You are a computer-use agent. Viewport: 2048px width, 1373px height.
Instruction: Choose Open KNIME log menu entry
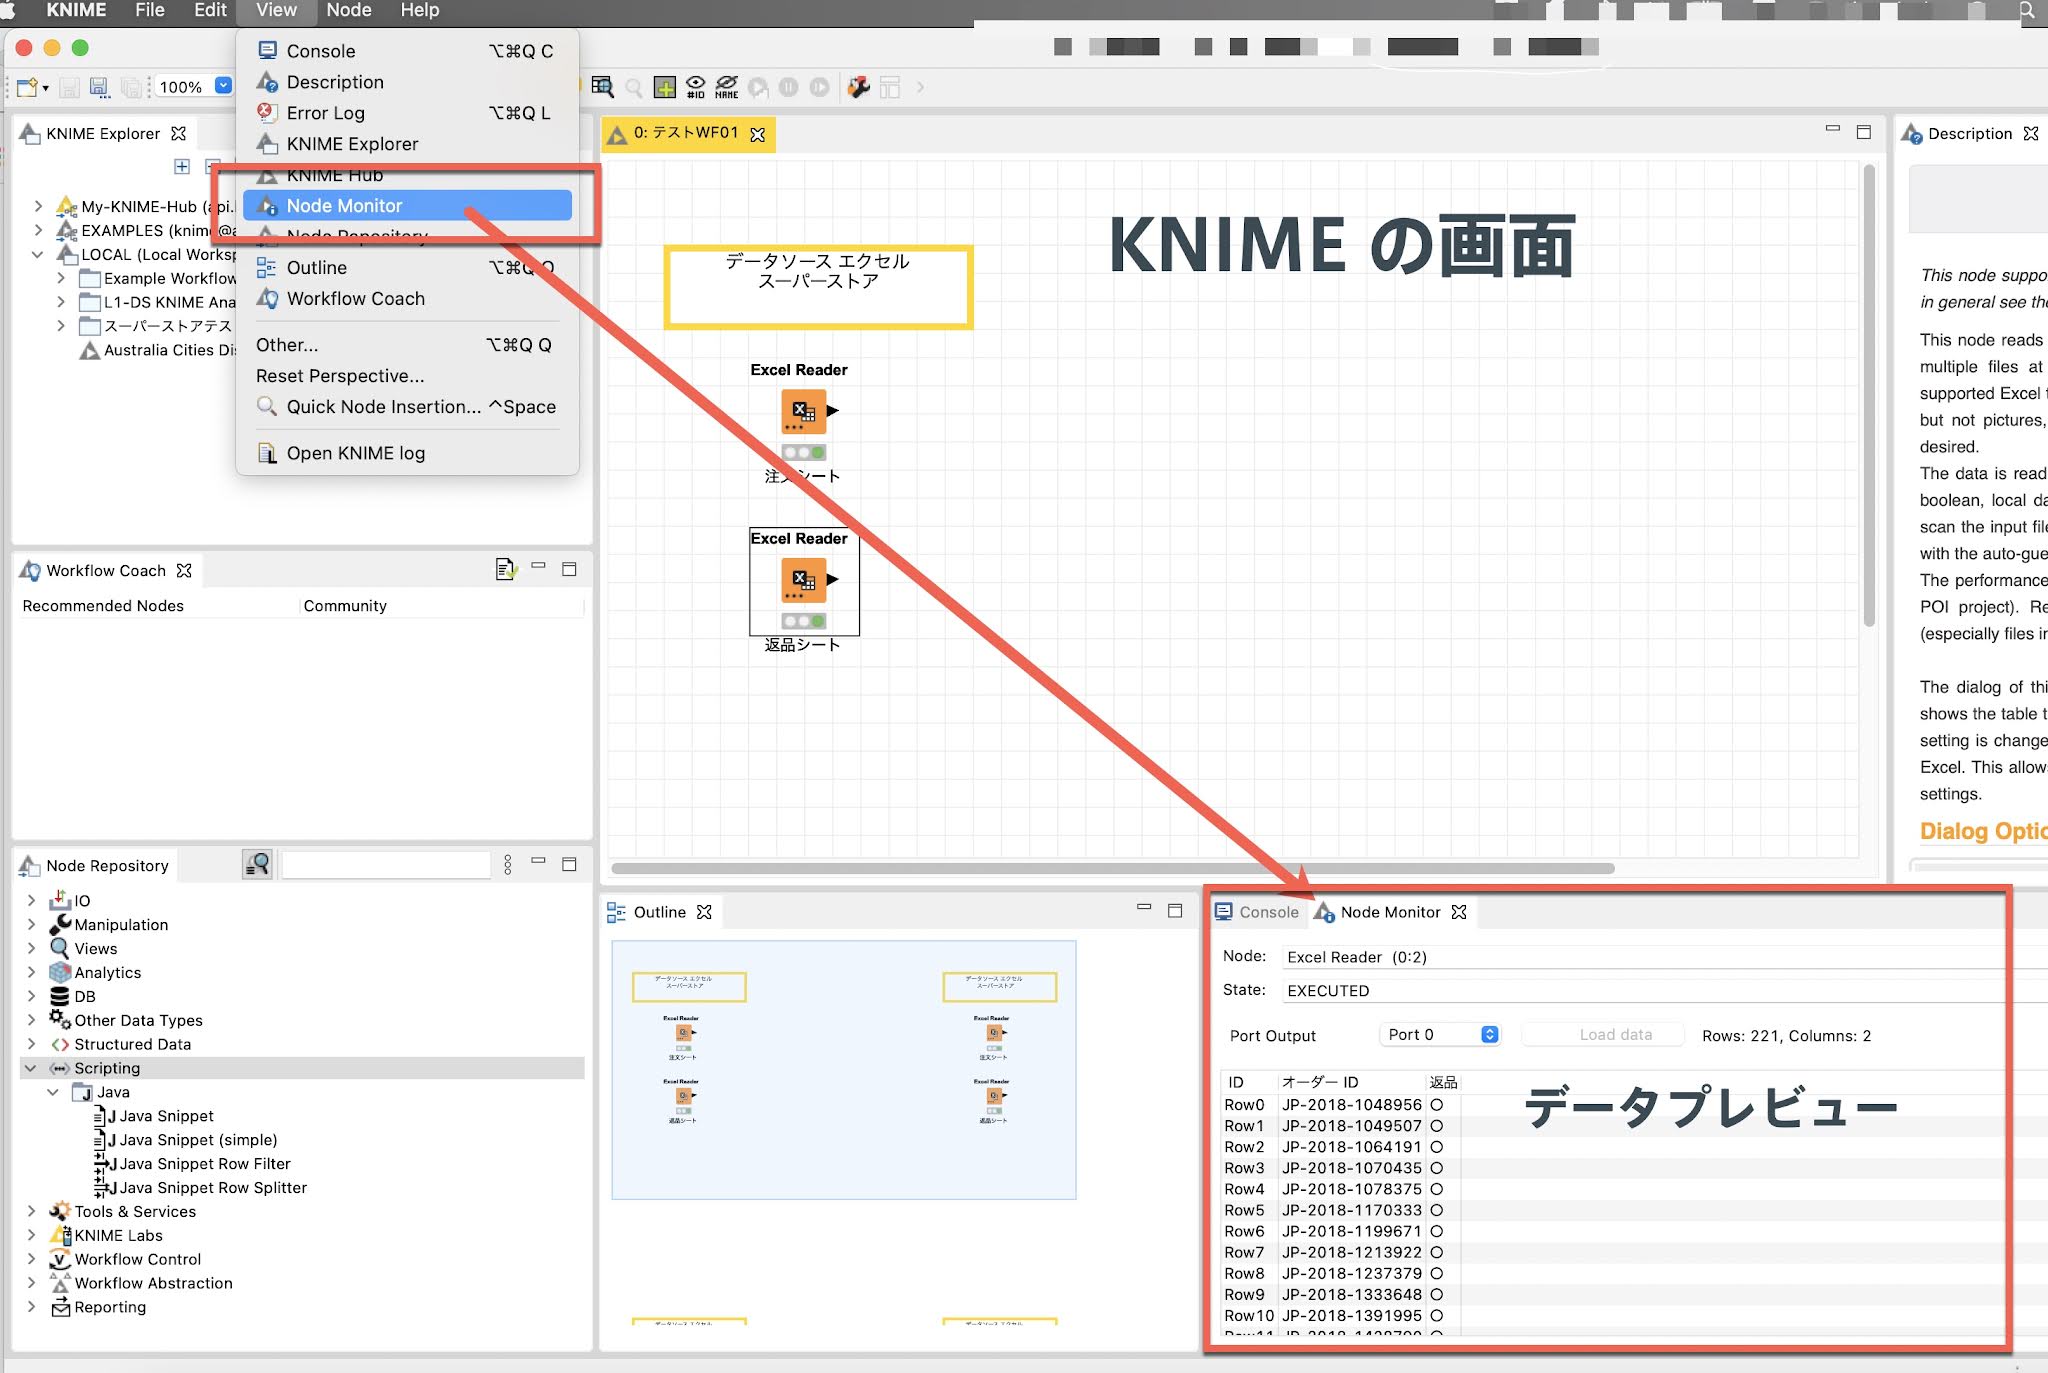[407, 453]
